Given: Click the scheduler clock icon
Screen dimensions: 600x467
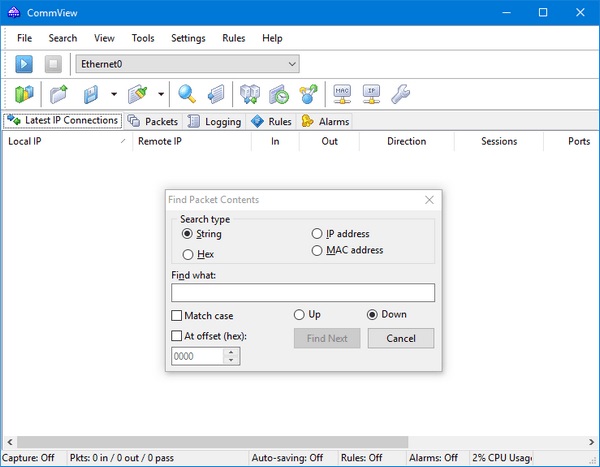Looking at the screenshot, I should [x=279, y=94].
